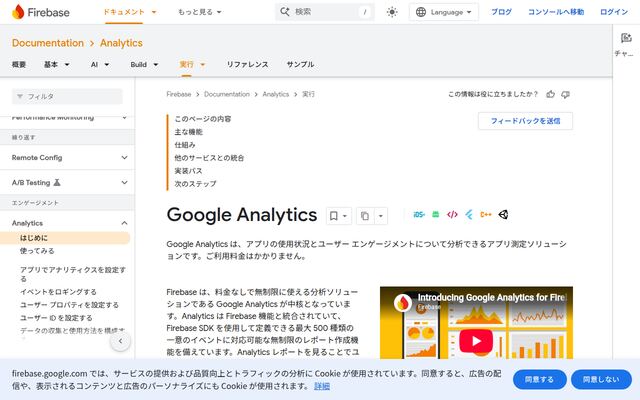
Task: Click the Documentation breadcrumb link
Action: click(x=227, y=94)
